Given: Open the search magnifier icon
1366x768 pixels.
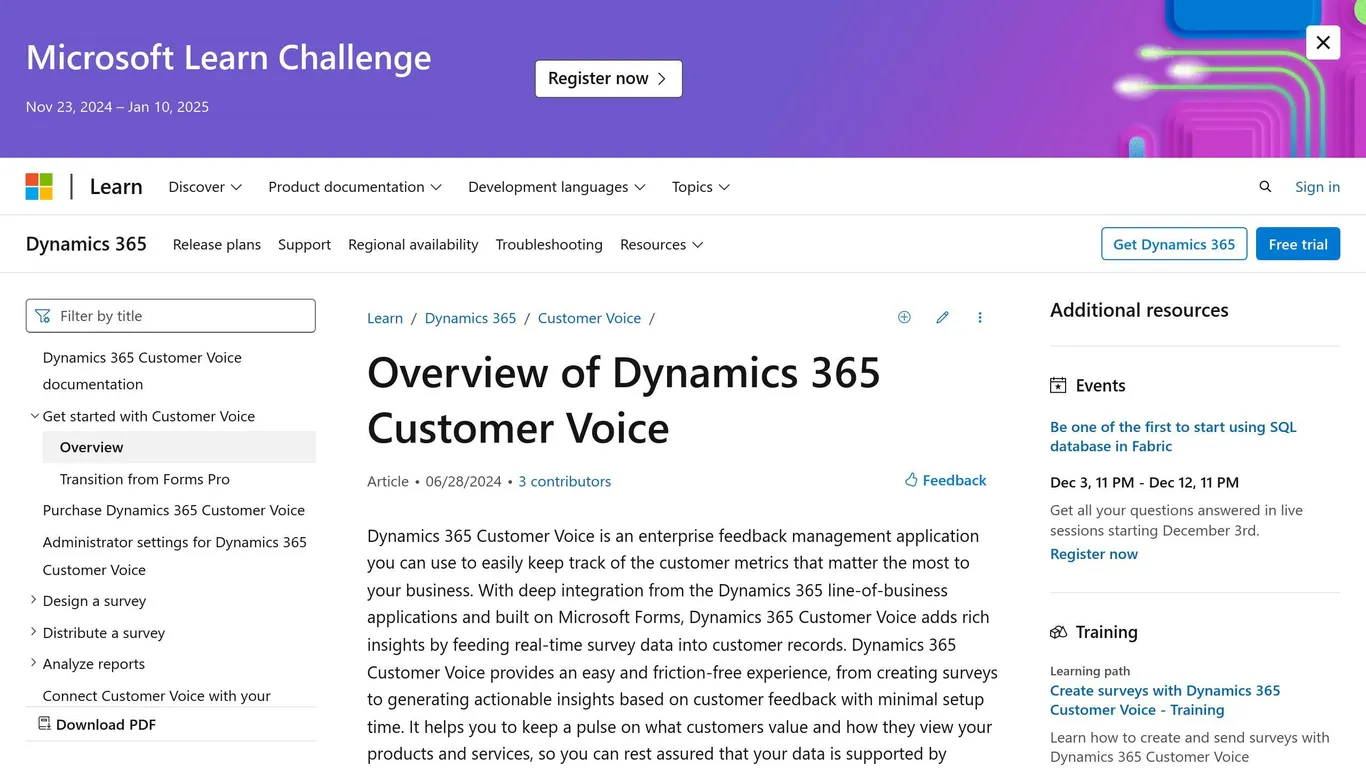Looking at the screenshot, I should 1265,186.
